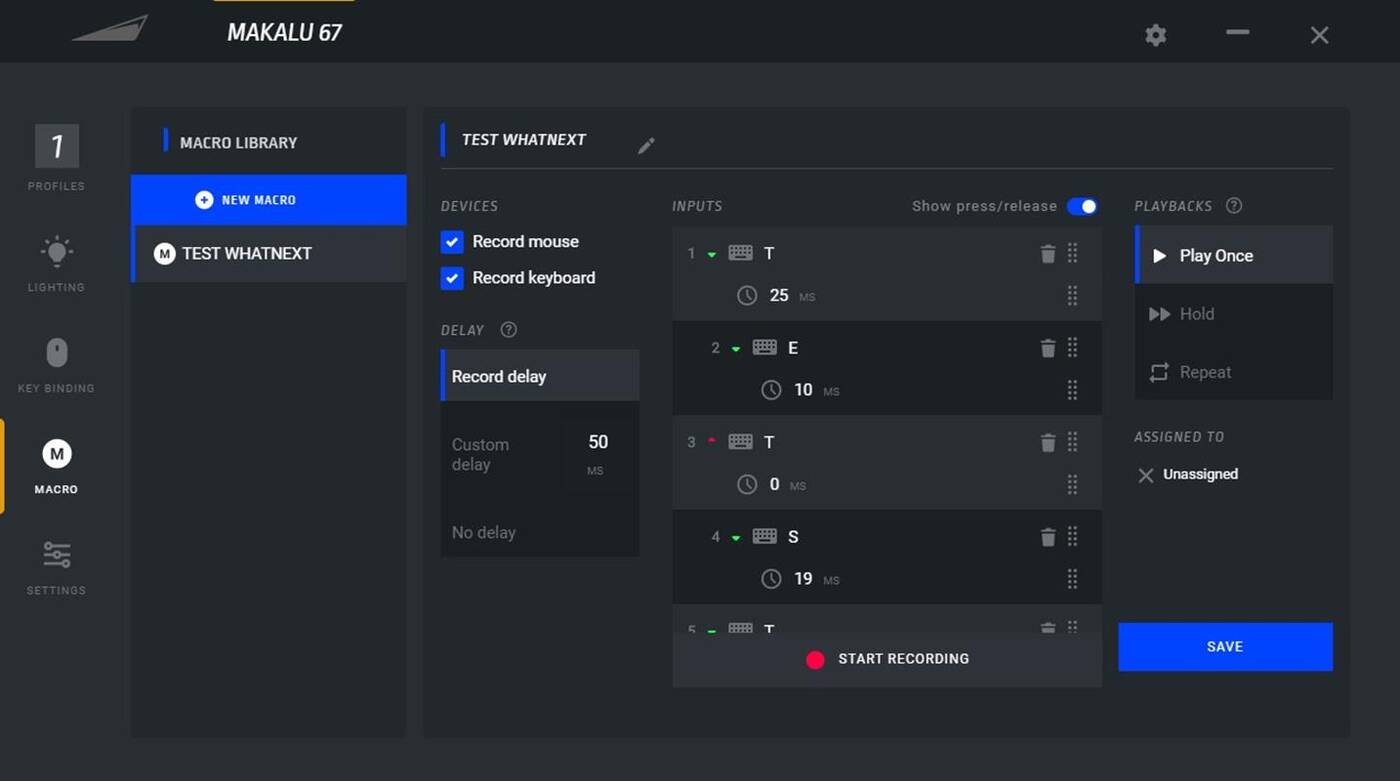This screenshot has width=1400, height=781.
Task: Click the Save button
Action: (1225, 647)
